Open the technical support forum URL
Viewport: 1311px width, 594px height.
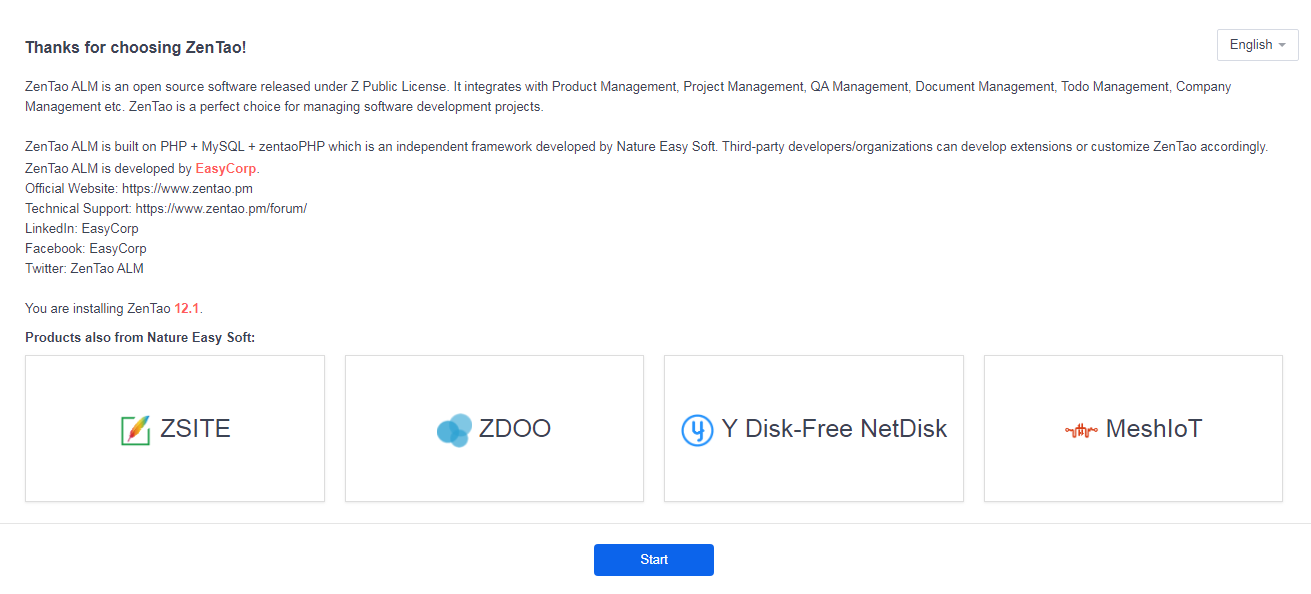click(221, 209)
